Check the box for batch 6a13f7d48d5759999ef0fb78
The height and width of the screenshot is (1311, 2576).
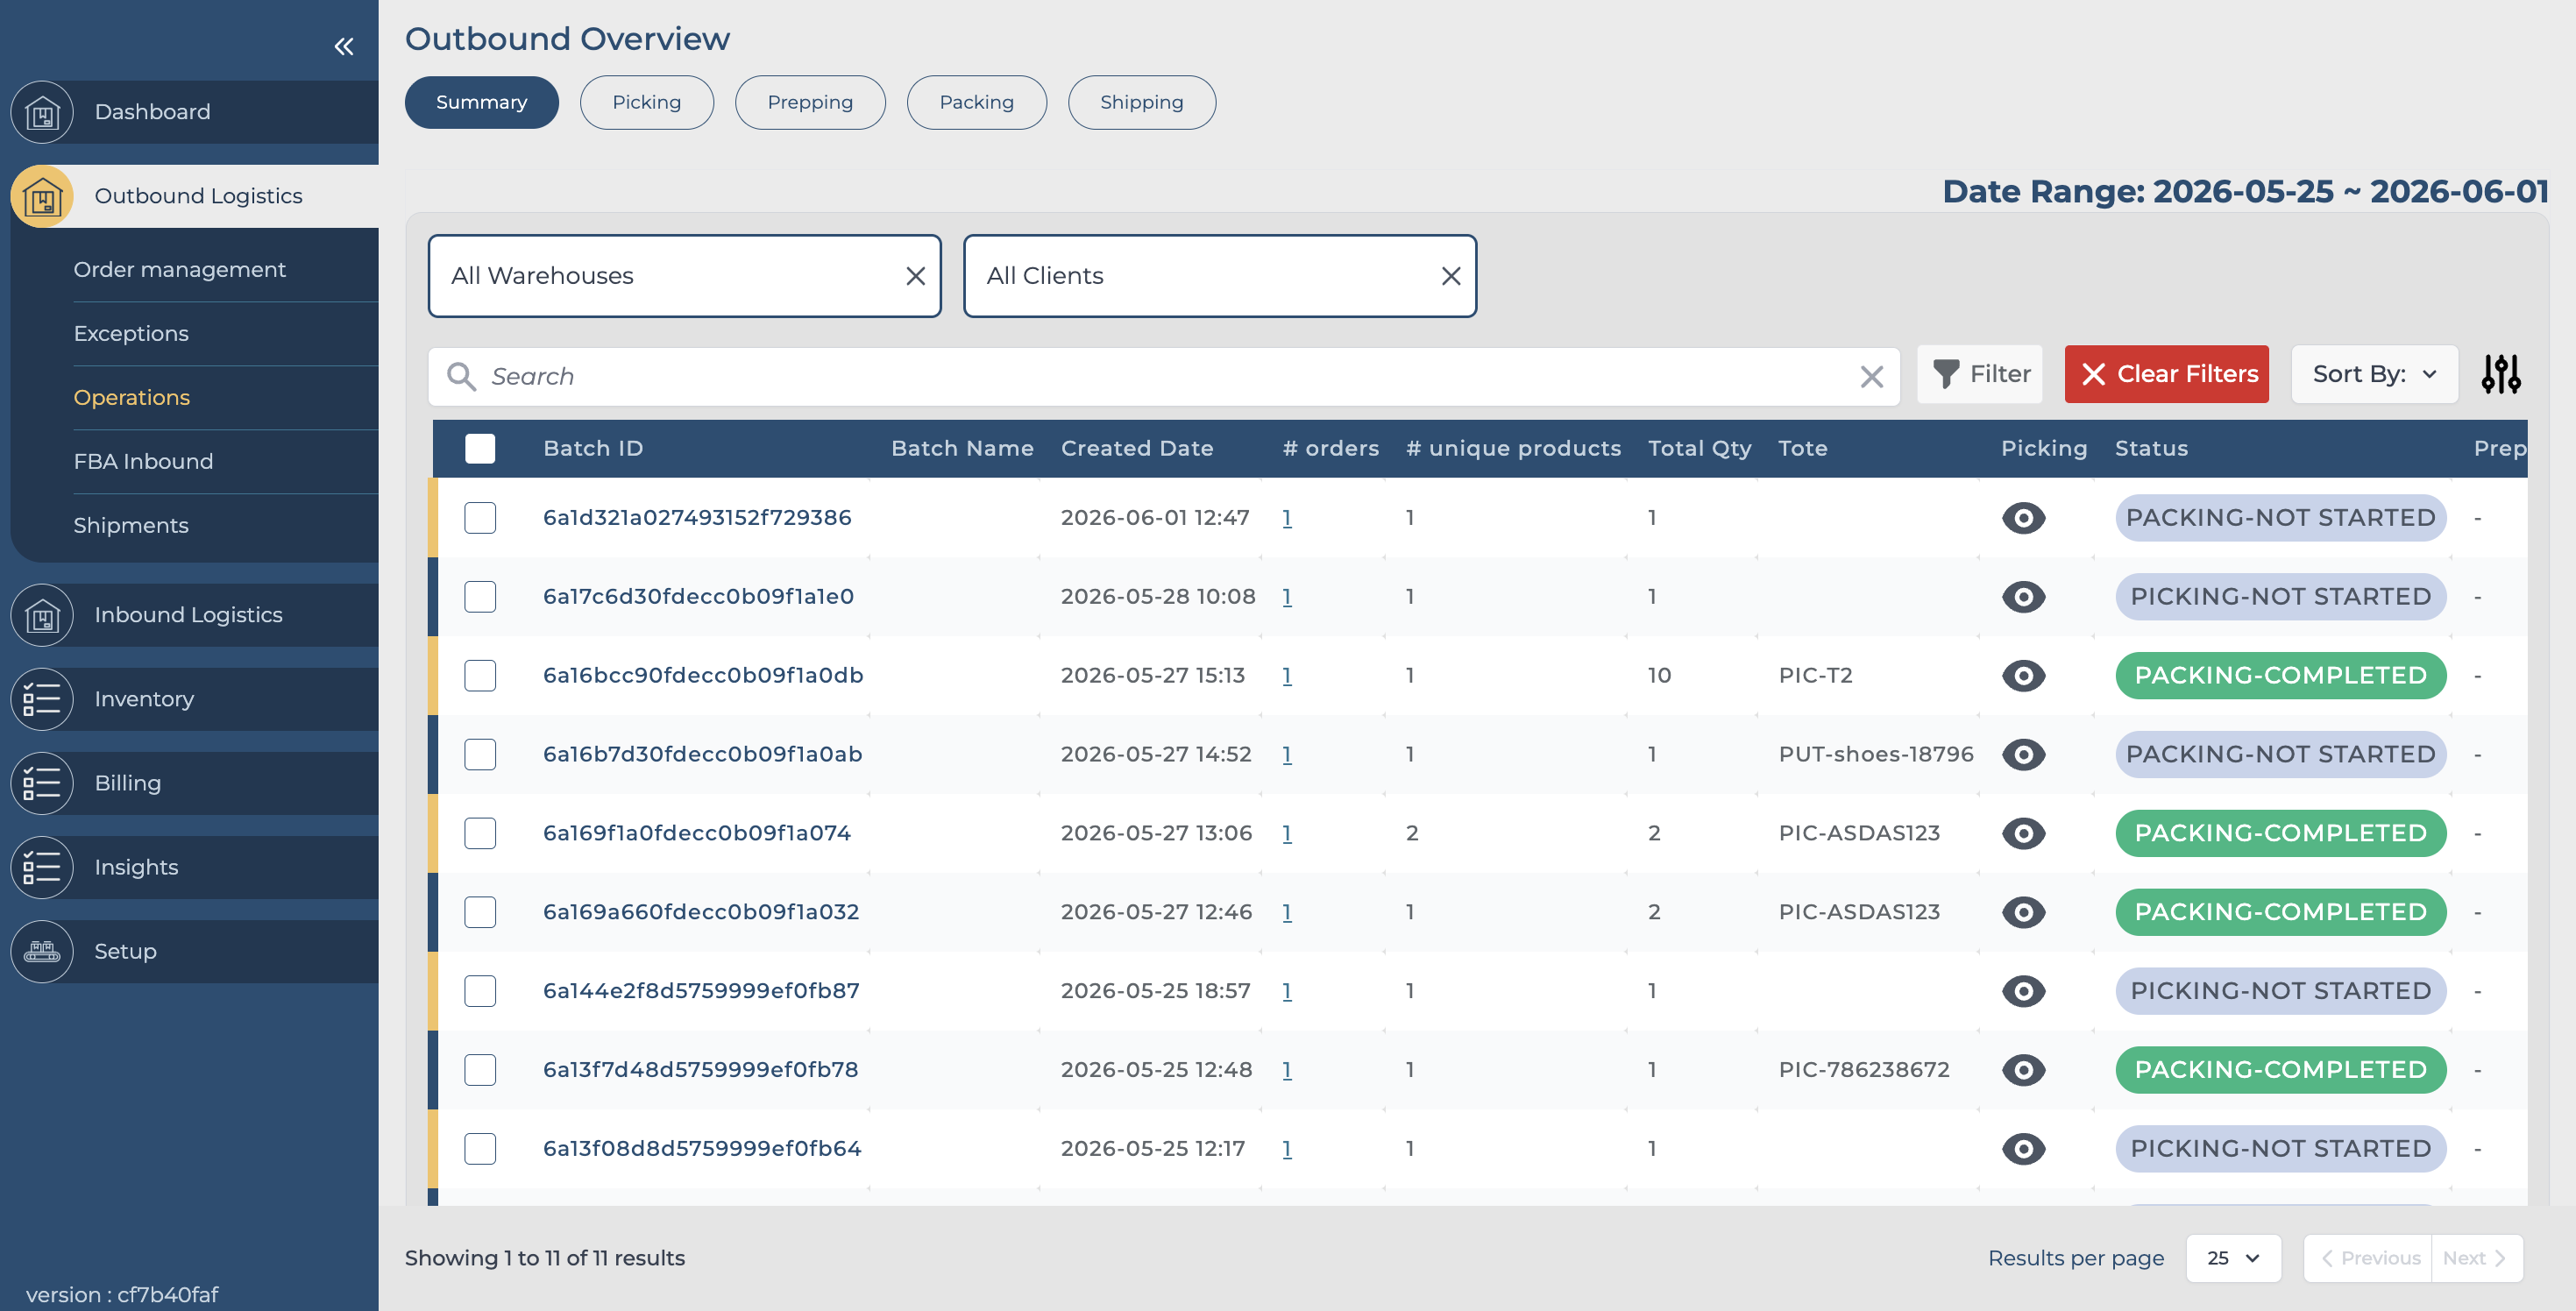[480, 1070]
